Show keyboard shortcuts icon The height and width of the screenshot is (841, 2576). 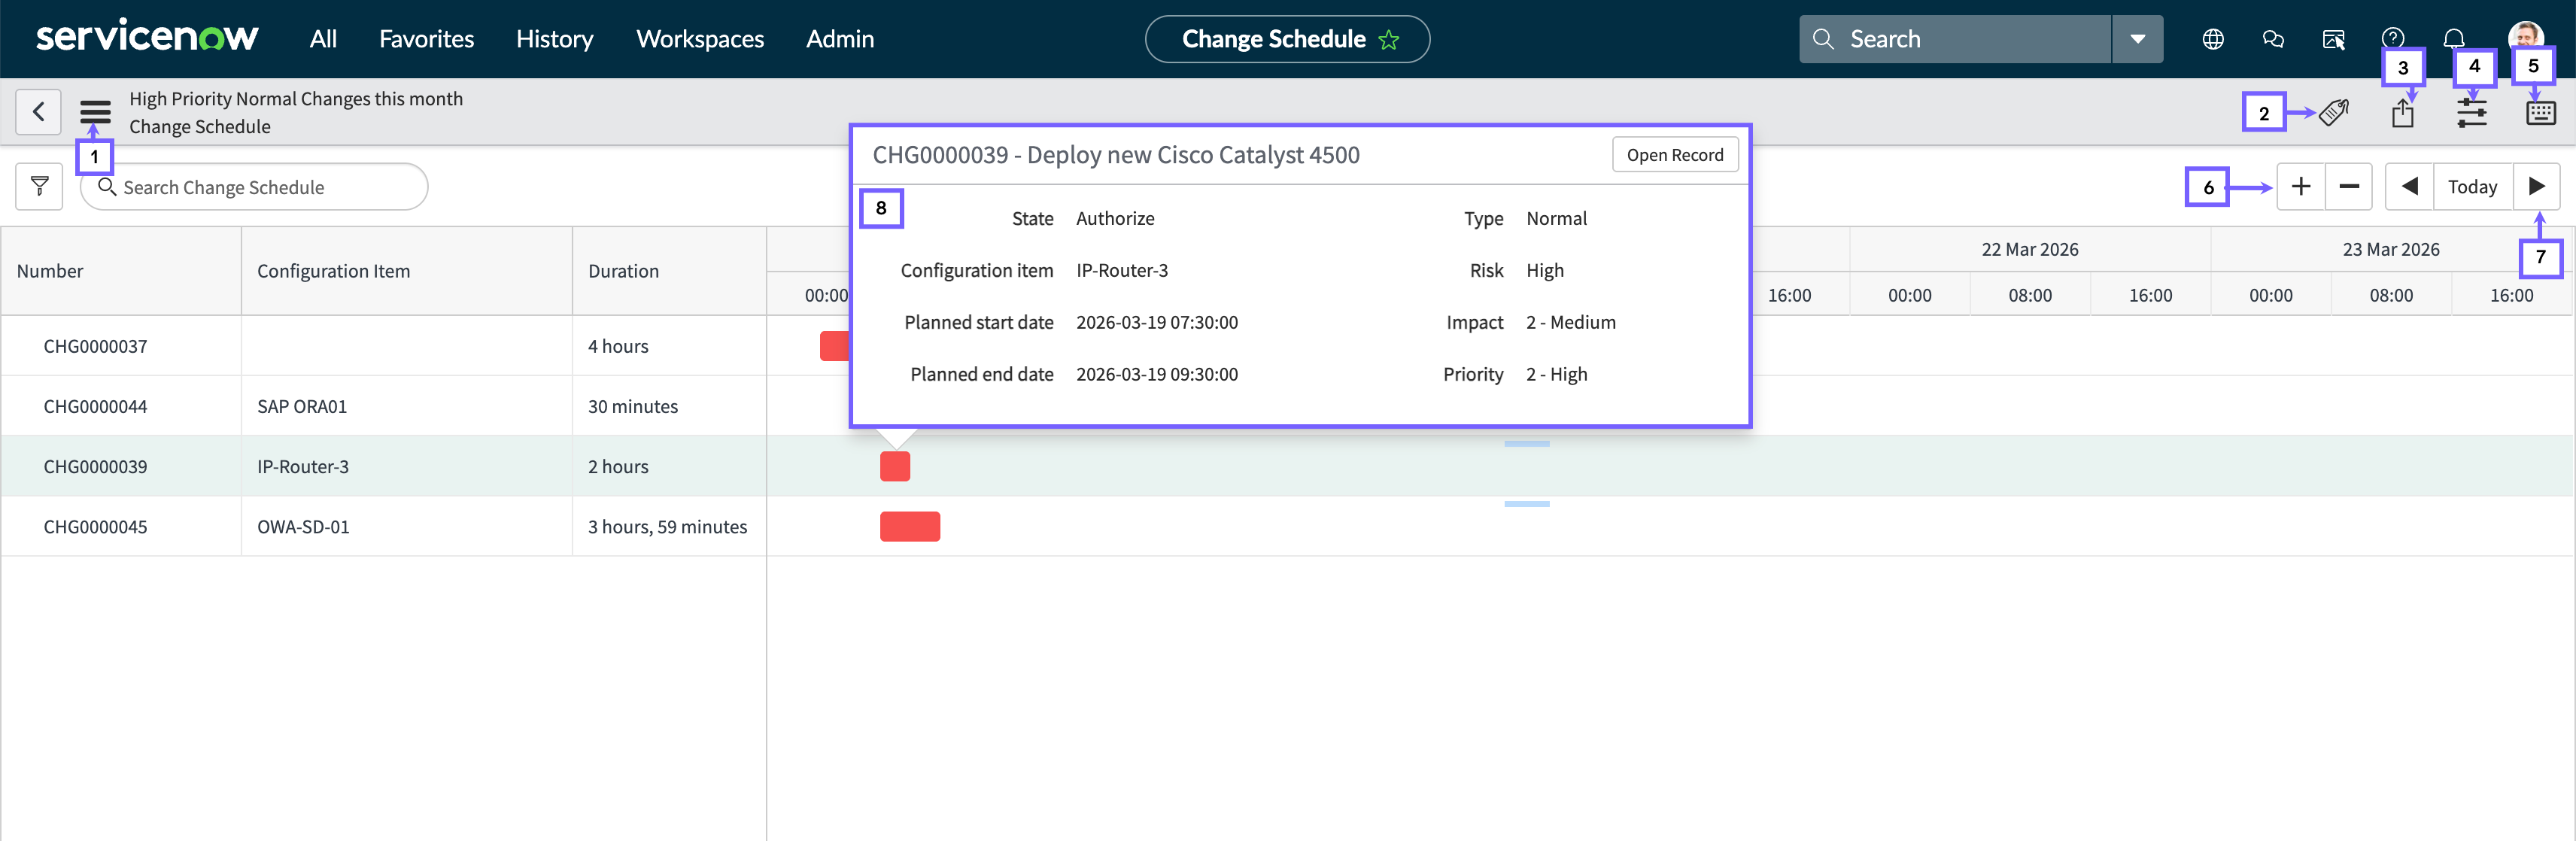(x=2541, y=112)
